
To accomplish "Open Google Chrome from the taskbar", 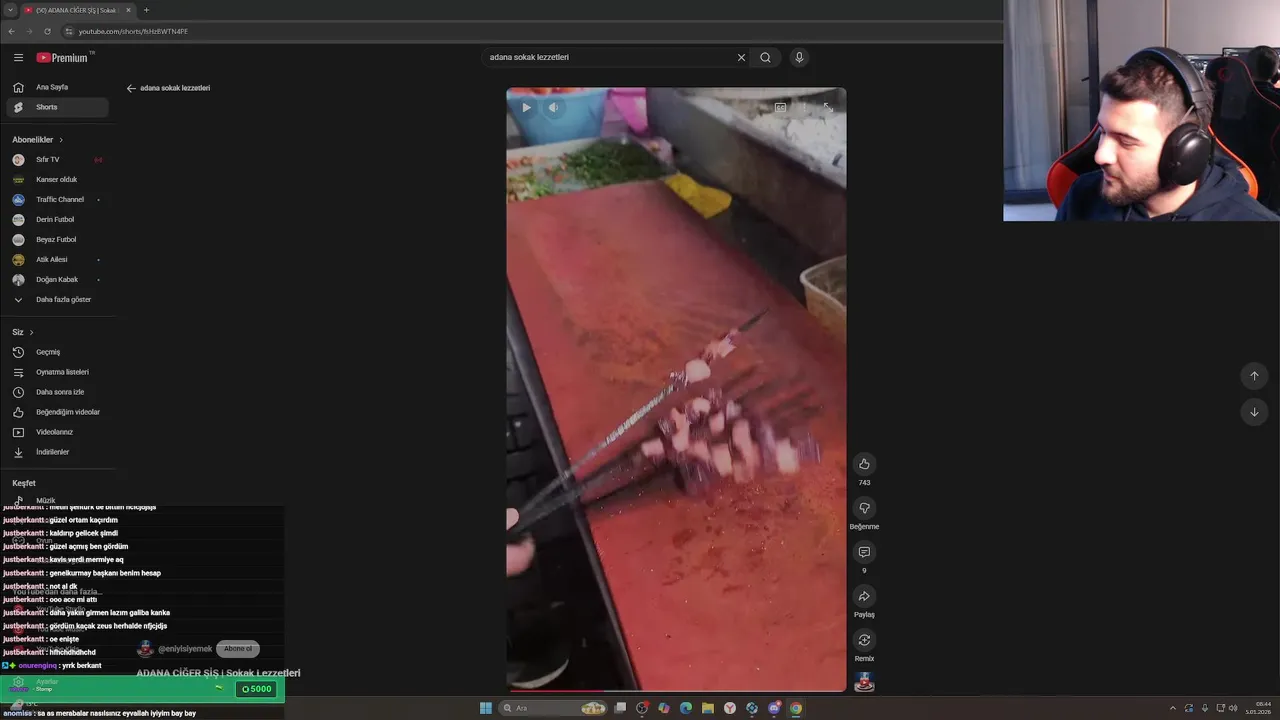I will [796, 708].
